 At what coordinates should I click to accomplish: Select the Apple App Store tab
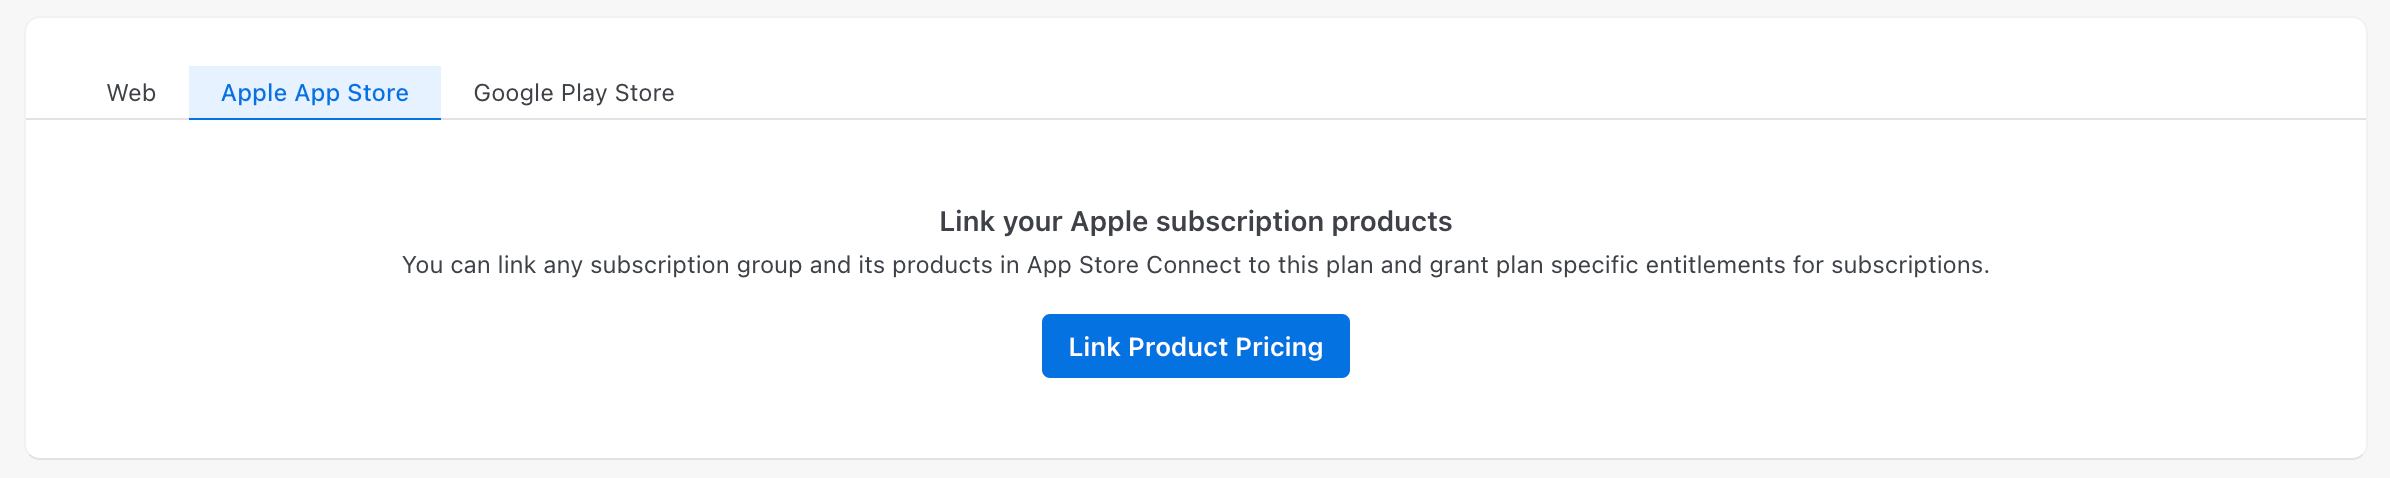click(314, 93)
